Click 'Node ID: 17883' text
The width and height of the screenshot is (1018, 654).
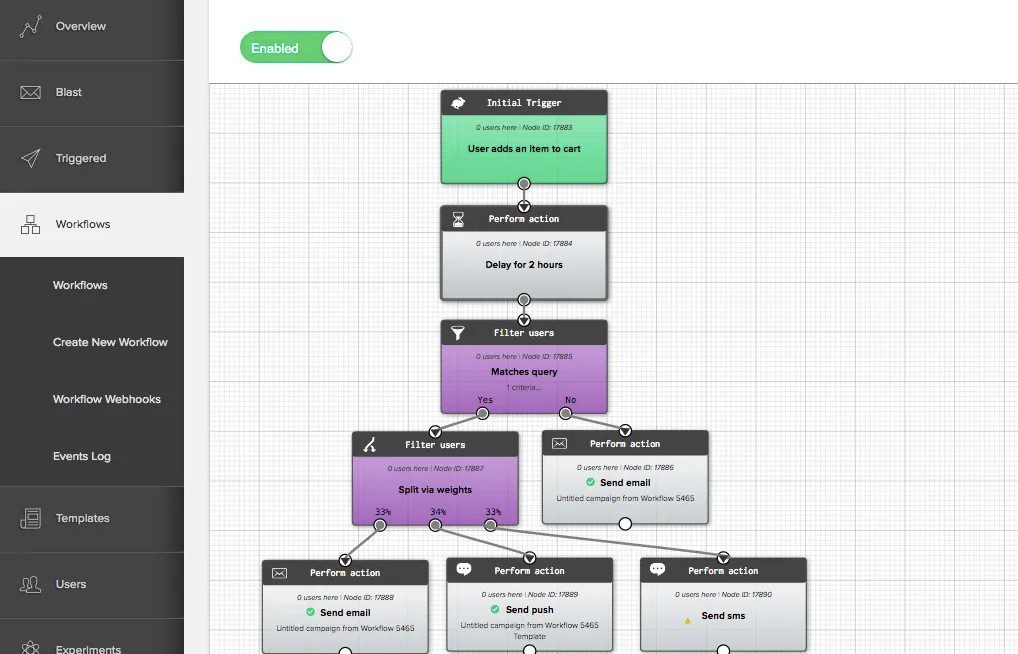(547, 128)
